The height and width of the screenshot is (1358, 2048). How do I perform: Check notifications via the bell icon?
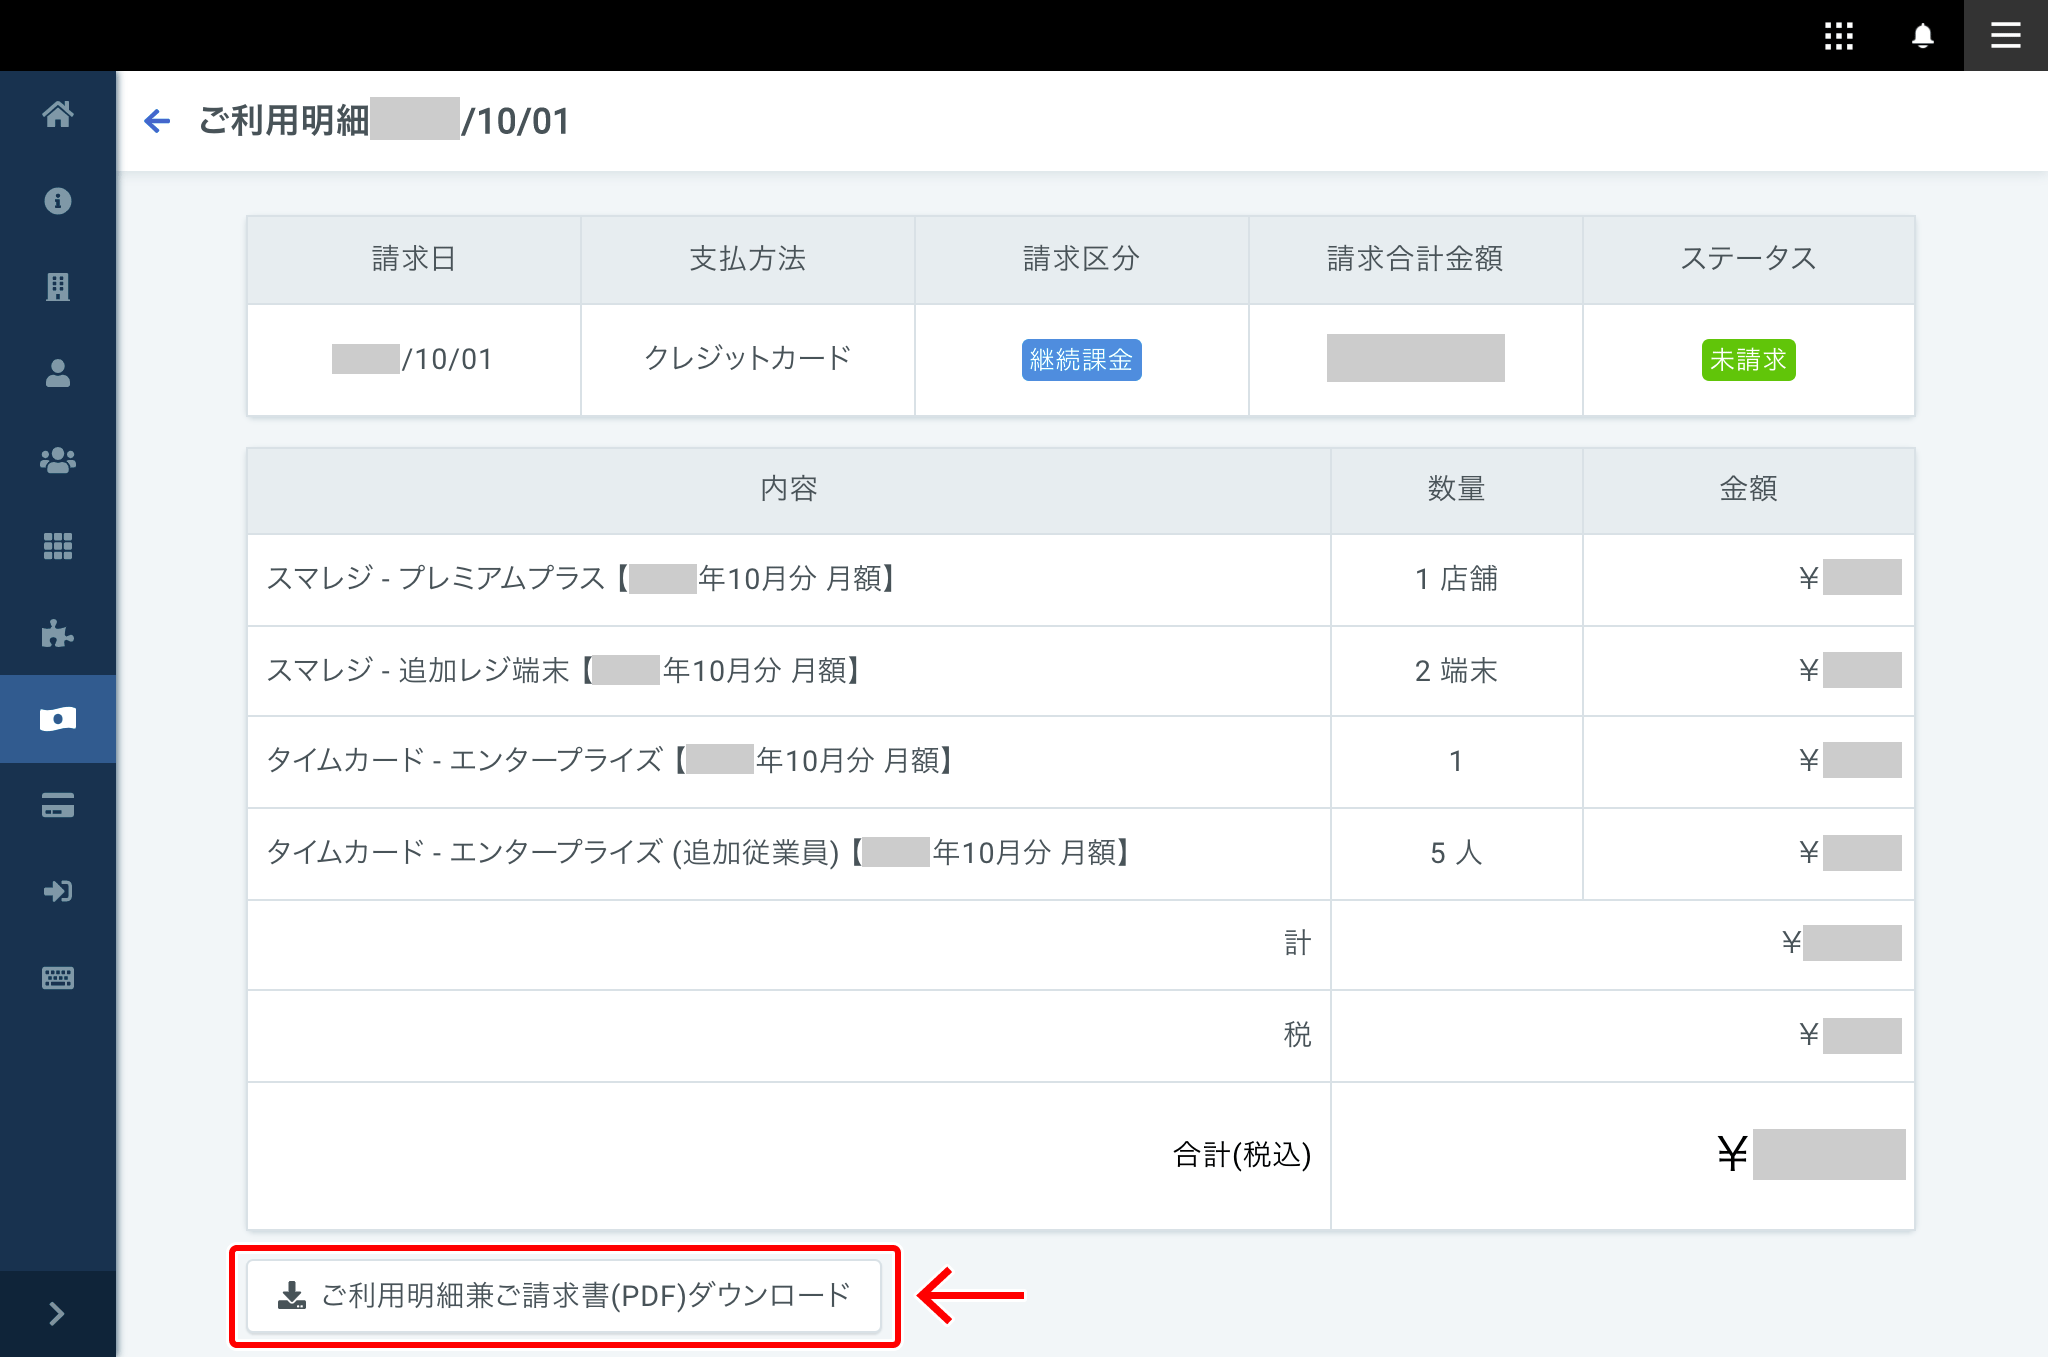pos(1922,35)
